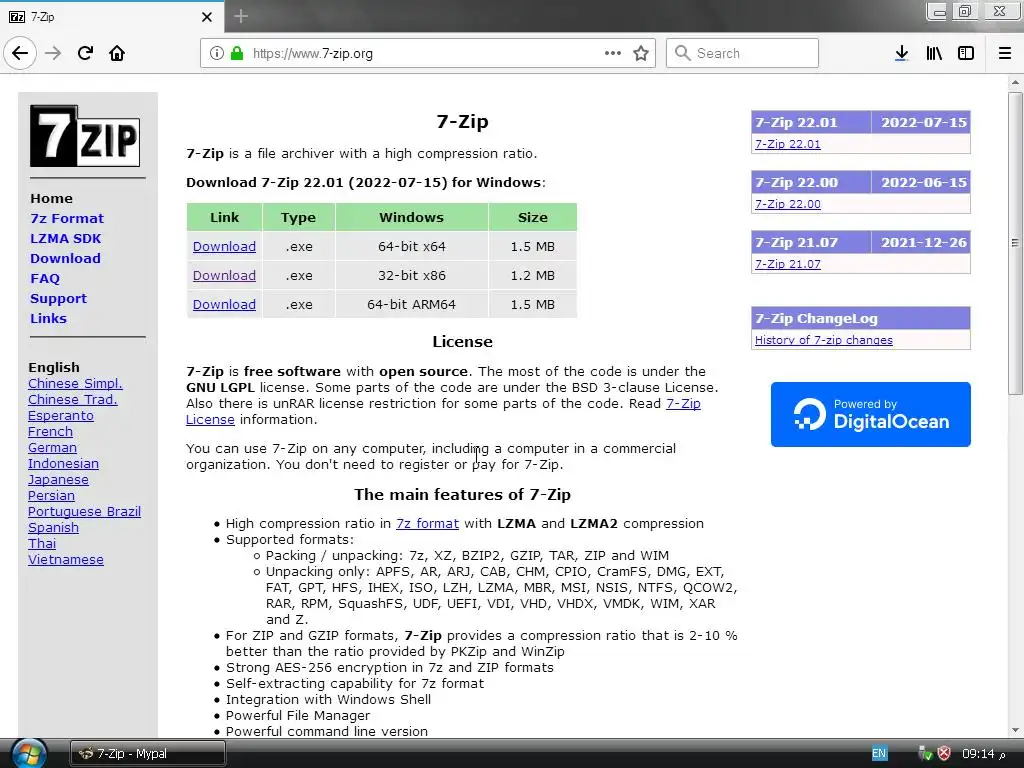Click the forward navigation arrow

[53, 53]
